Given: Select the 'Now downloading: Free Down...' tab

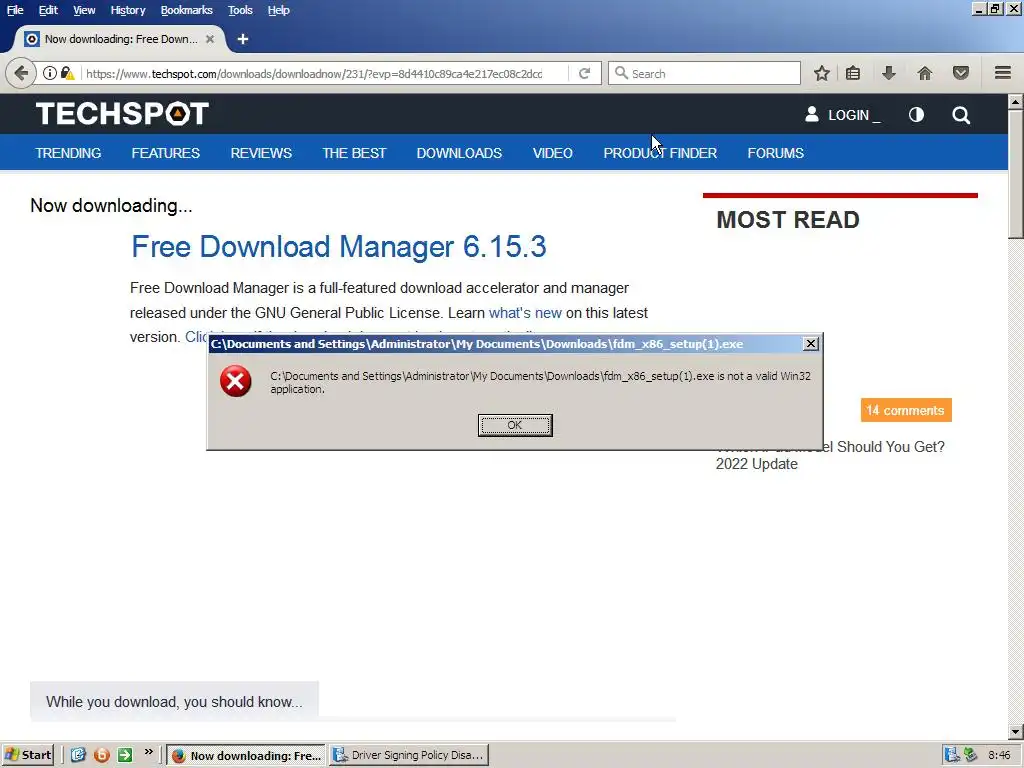Looking at the screenshot, I should pyautogui.click(x=120, y=39).
